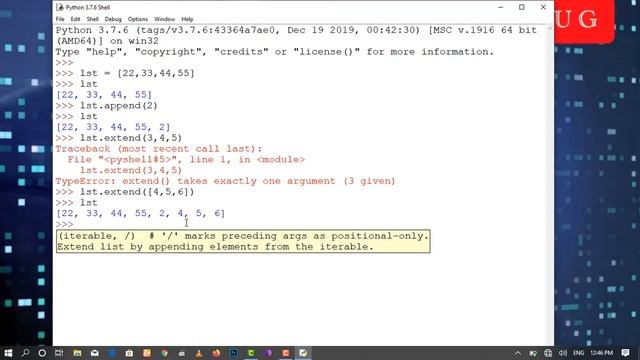Viewport: 640px width, 360px height.
Task: Open the Help menu
Action: click(187, 19)
